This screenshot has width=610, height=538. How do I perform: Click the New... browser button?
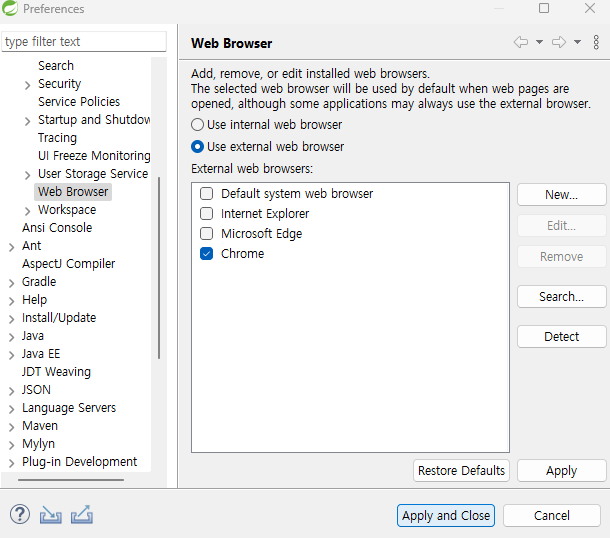(561, 195)
